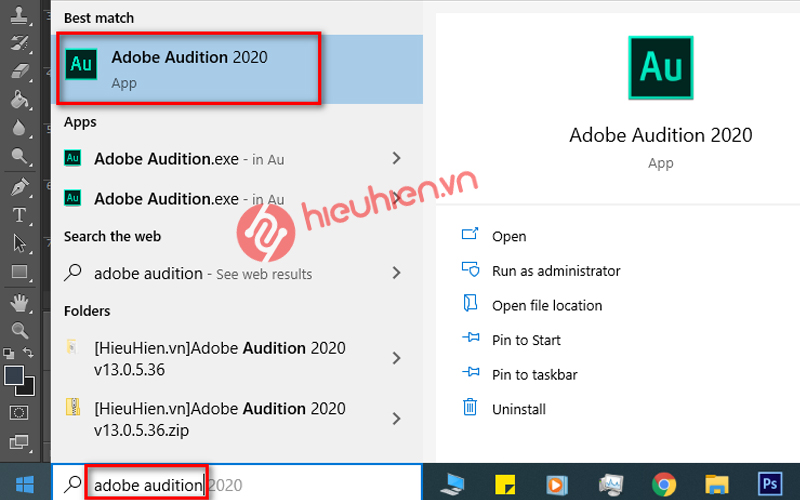Select the Zoom tool in Photoshop toolbar

coord(19,331)
